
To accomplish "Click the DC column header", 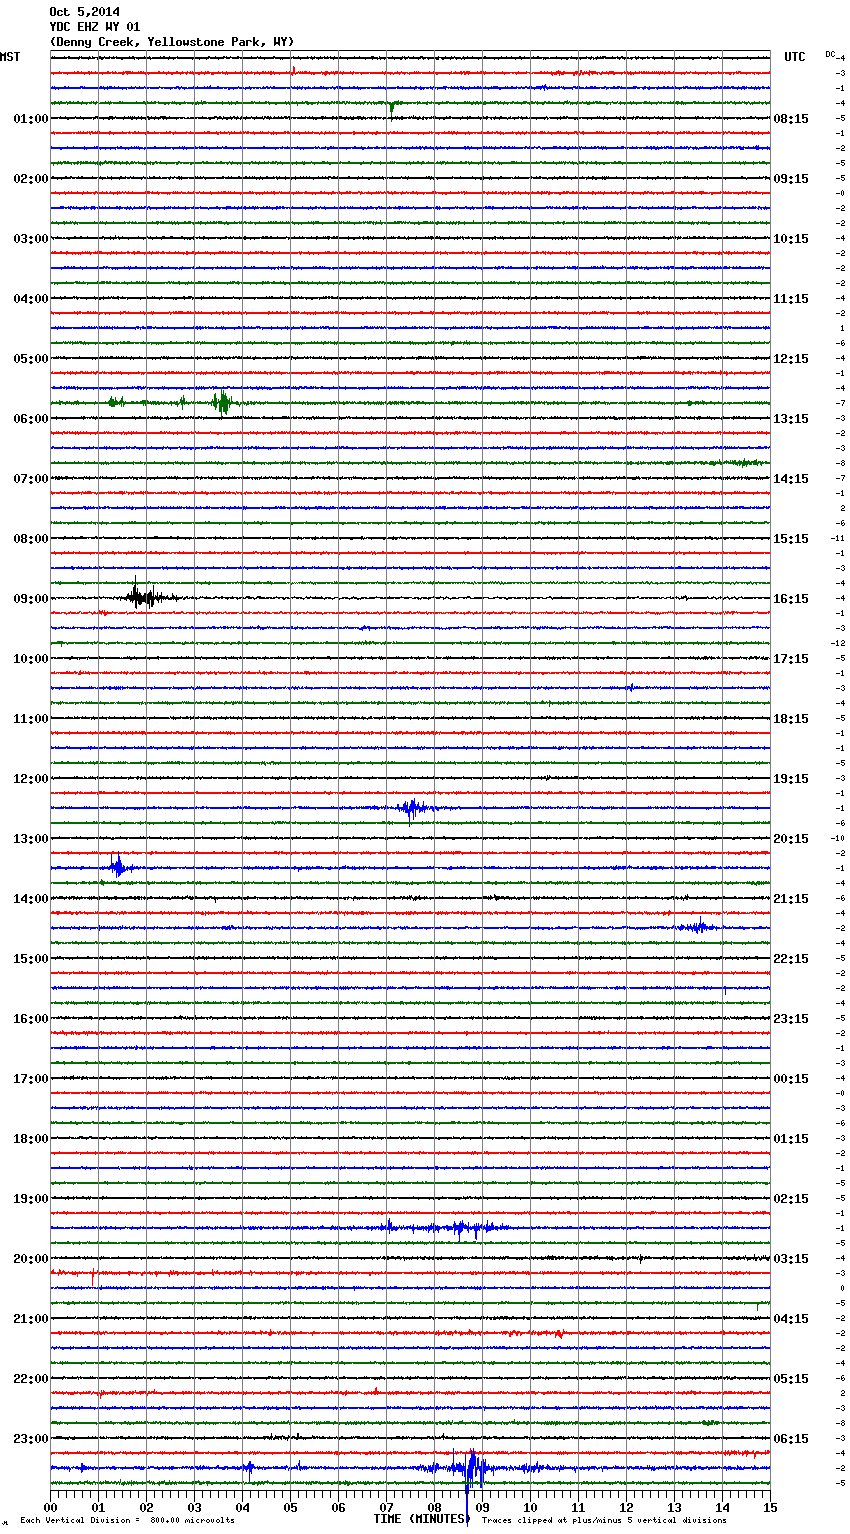I will (x=831, y=54).
